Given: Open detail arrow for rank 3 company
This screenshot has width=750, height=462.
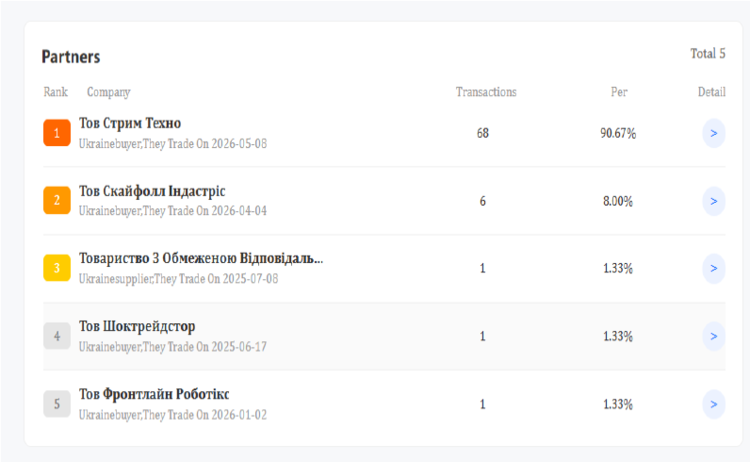Looking at the screenshot, I should coord(714,268).
